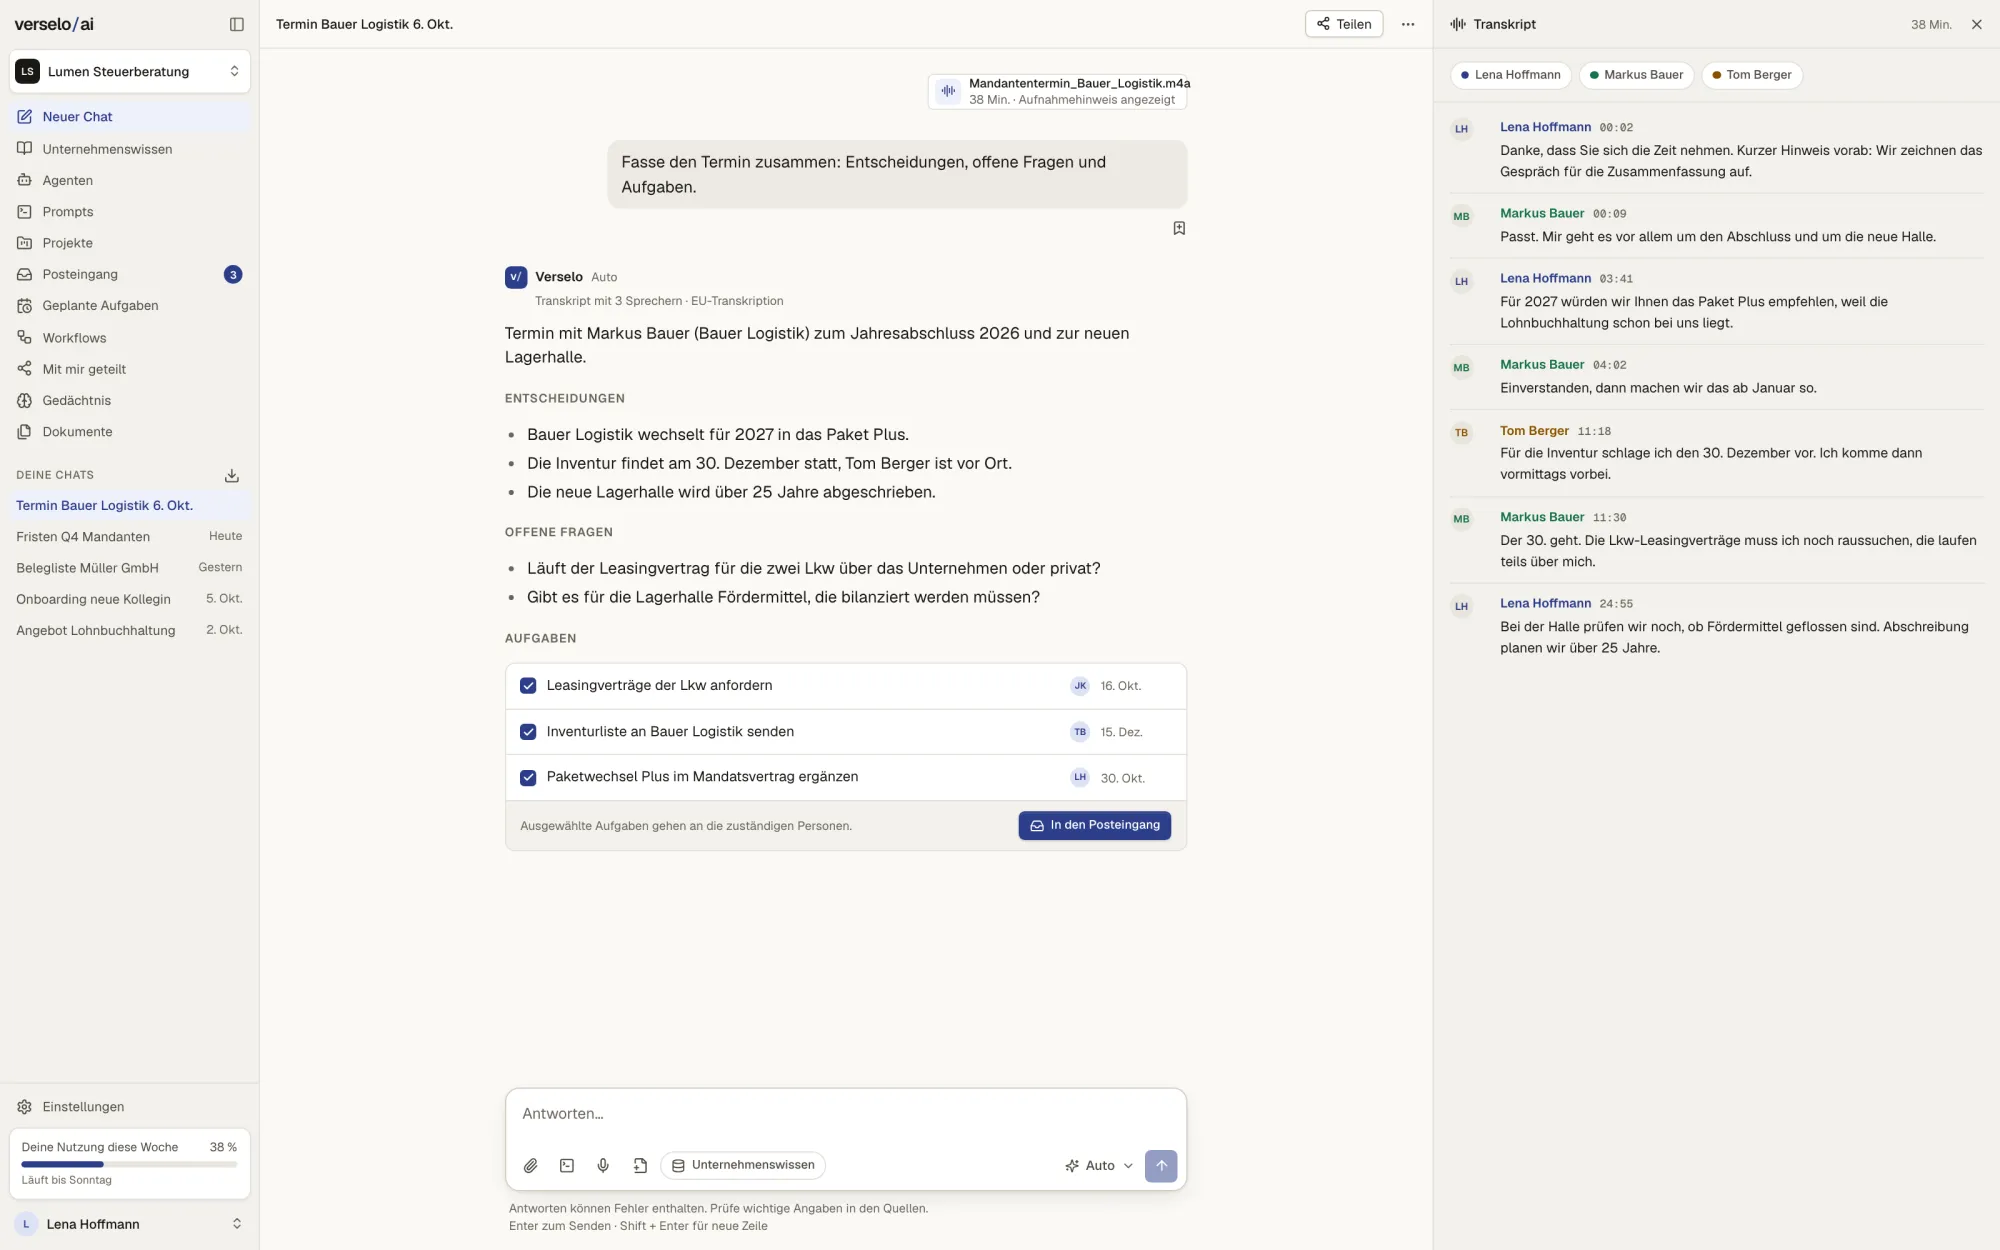Expand the Lena Hoffmann account menu

(x=129, y=1224)
